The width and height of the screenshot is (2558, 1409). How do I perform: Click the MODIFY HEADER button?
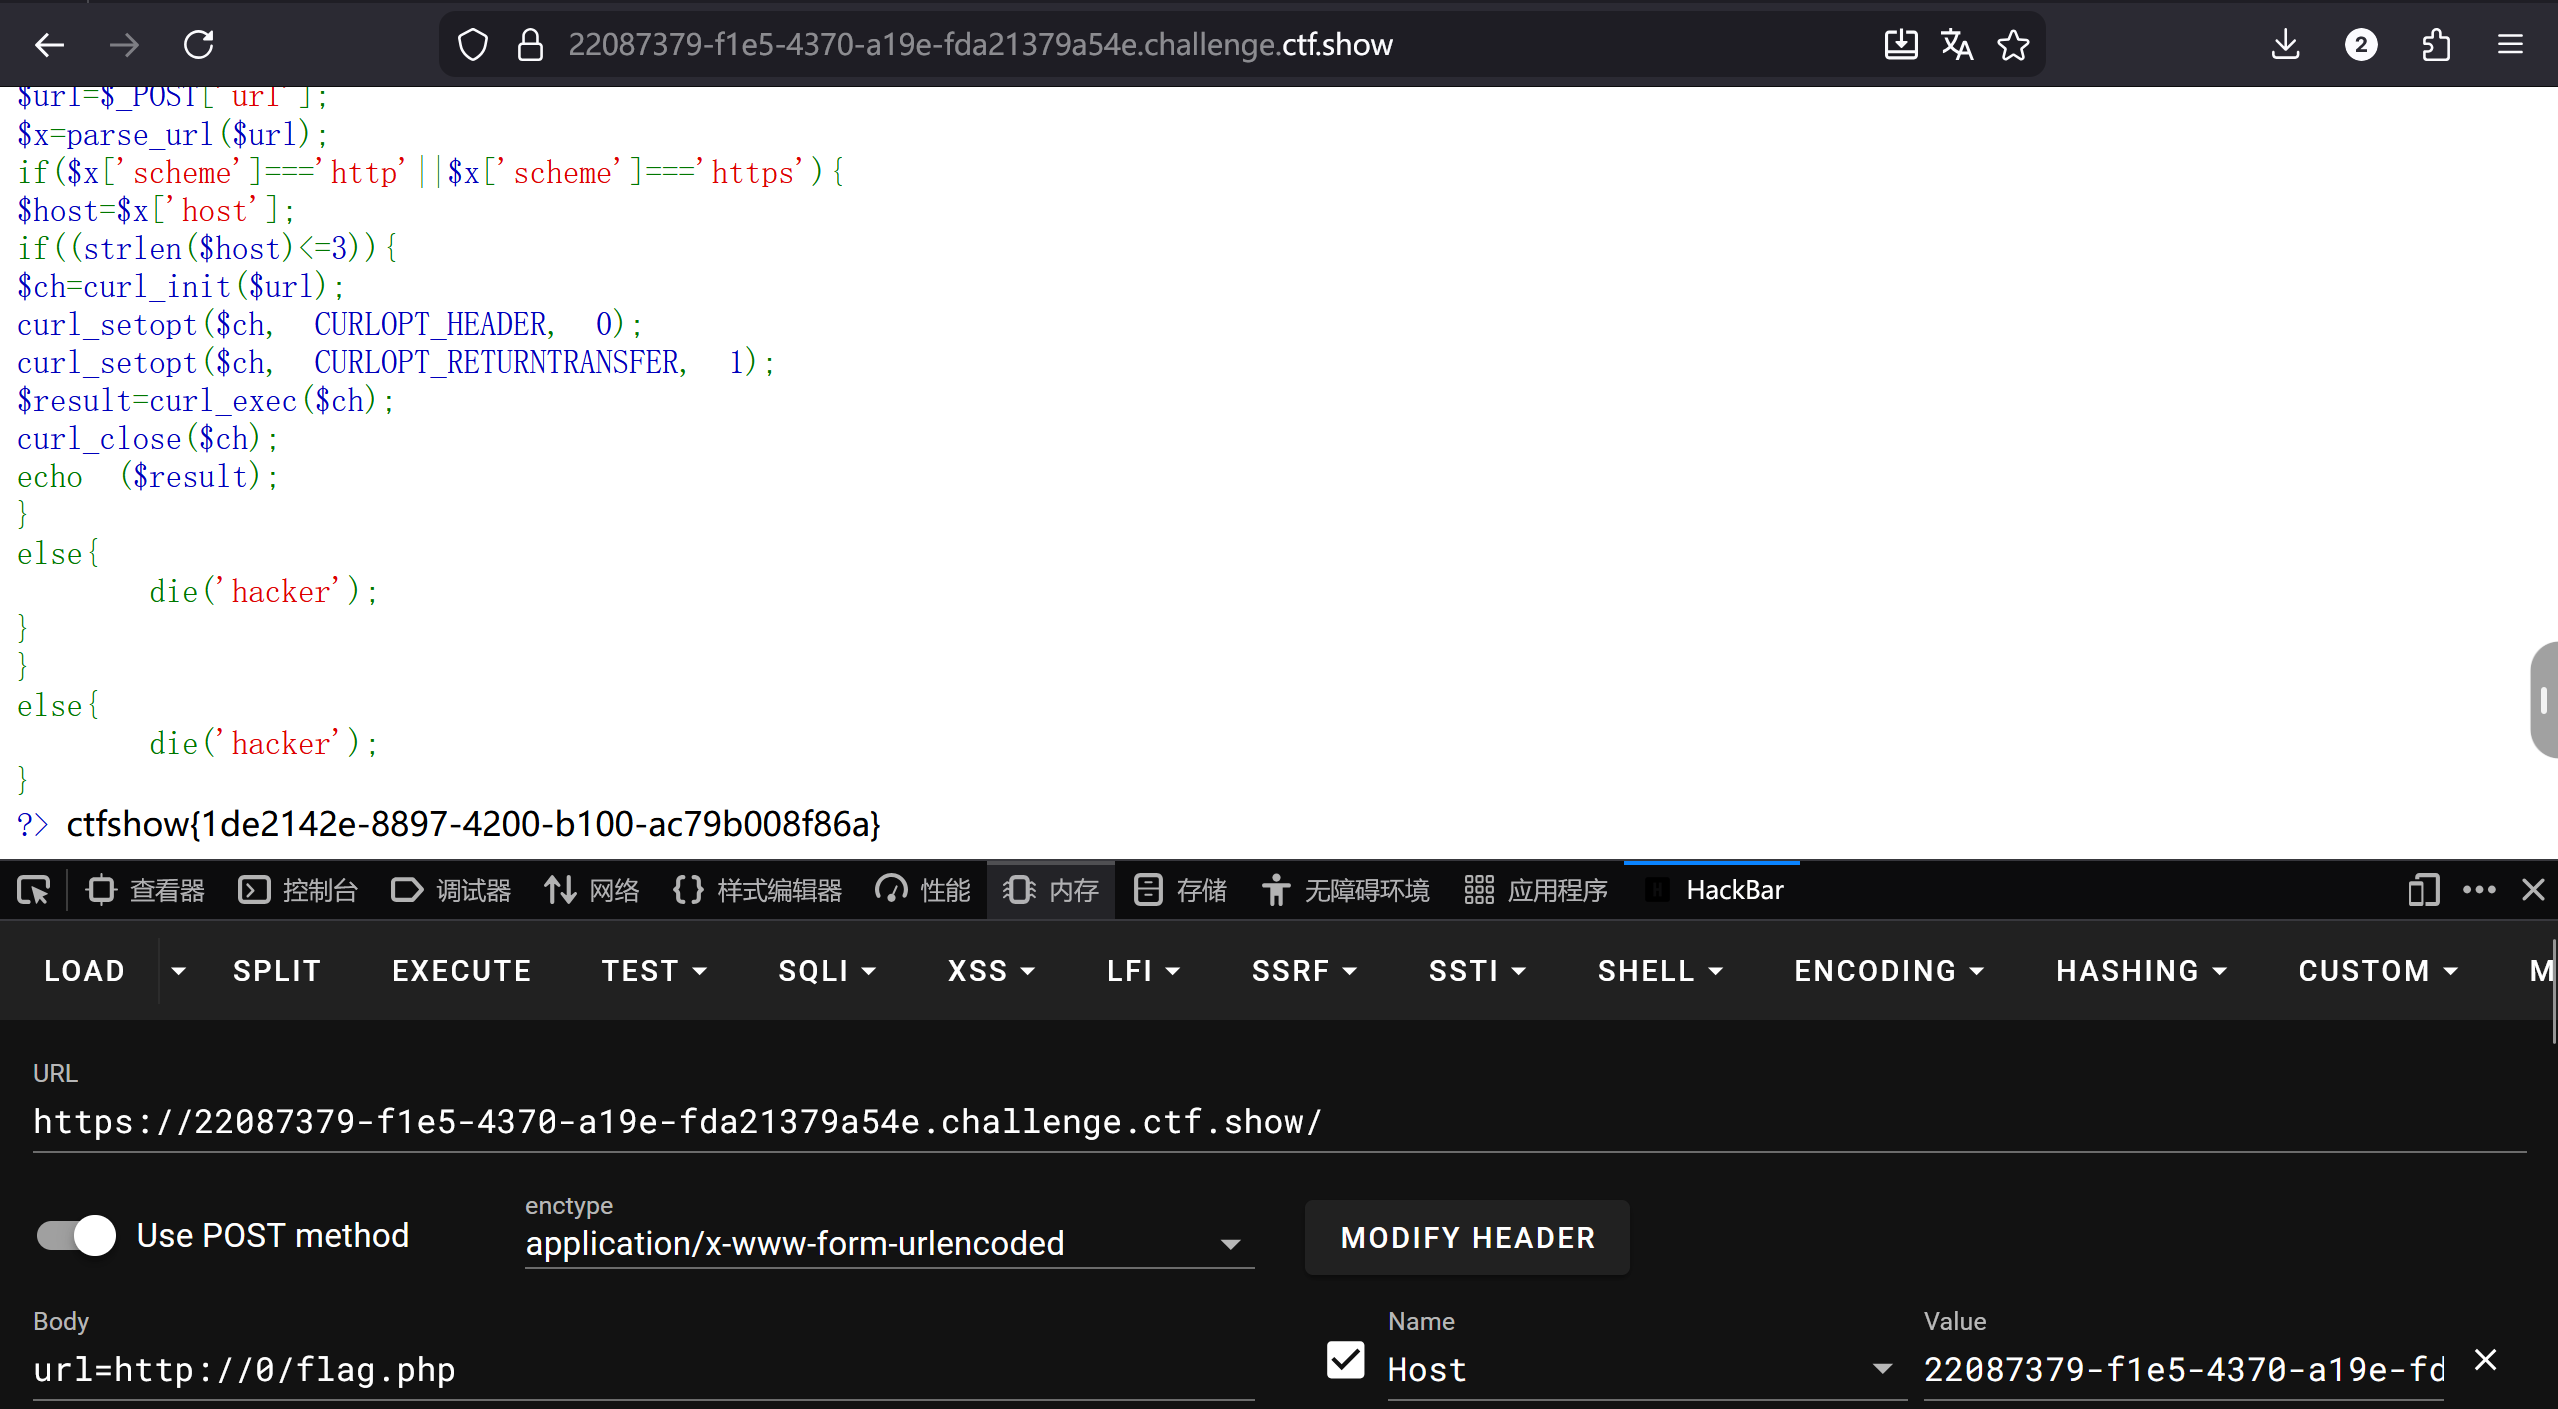[x=1467, y=1238]
